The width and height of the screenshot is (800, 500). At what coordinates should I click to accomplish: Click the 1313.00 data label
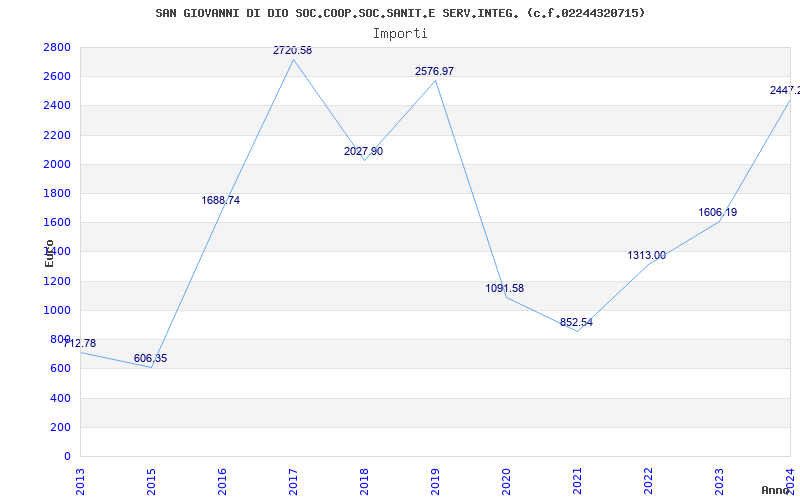[x=646, y=256]
